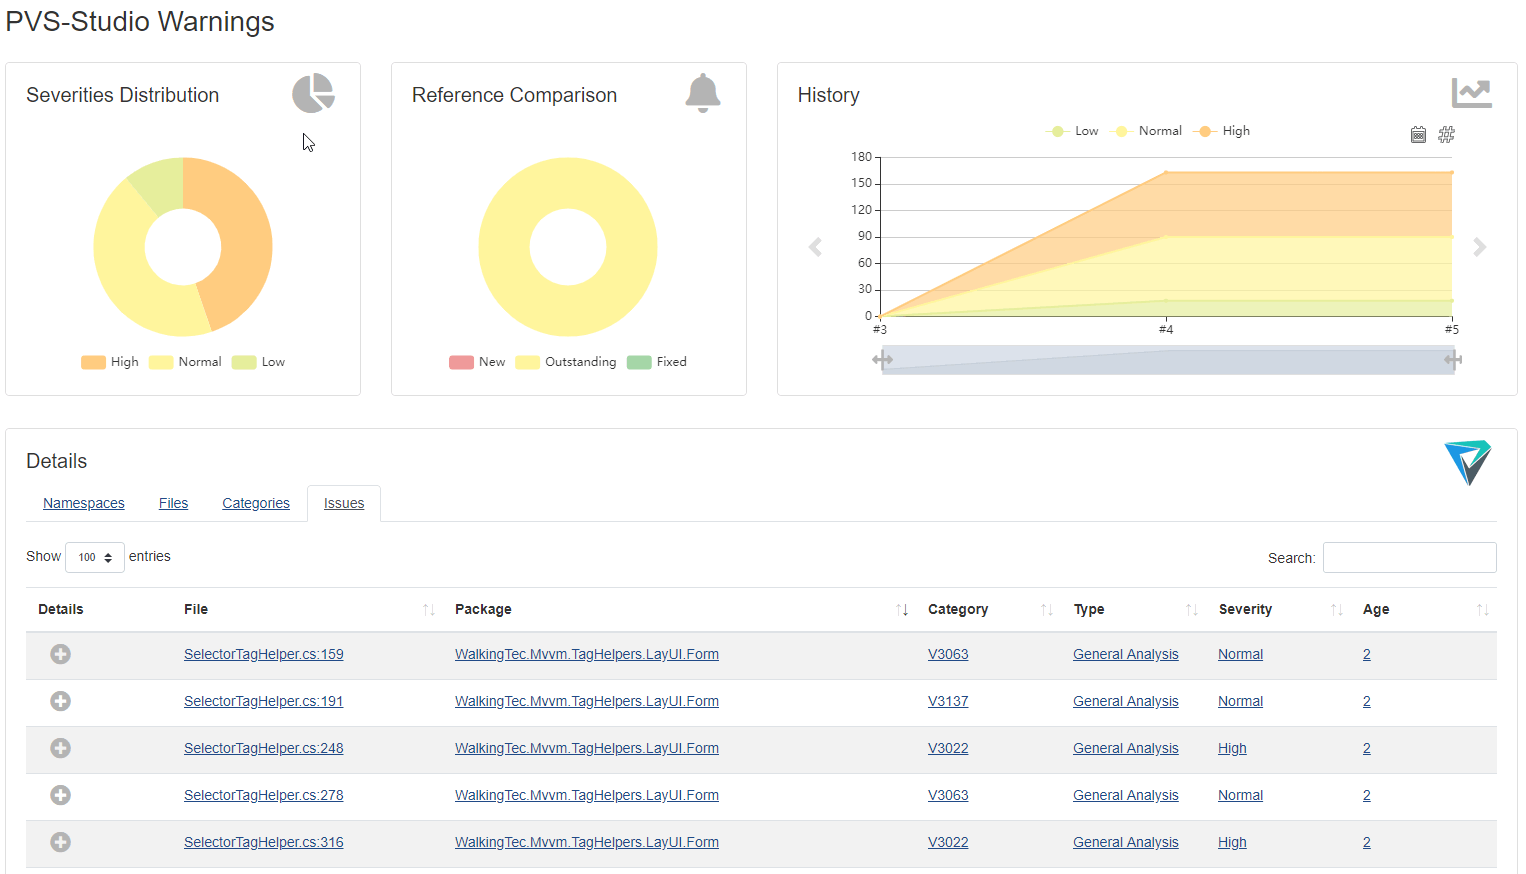
Task: Click General Analysis in SelectorTagHelper.cs:191 row
Action: tap(1126, 701)
